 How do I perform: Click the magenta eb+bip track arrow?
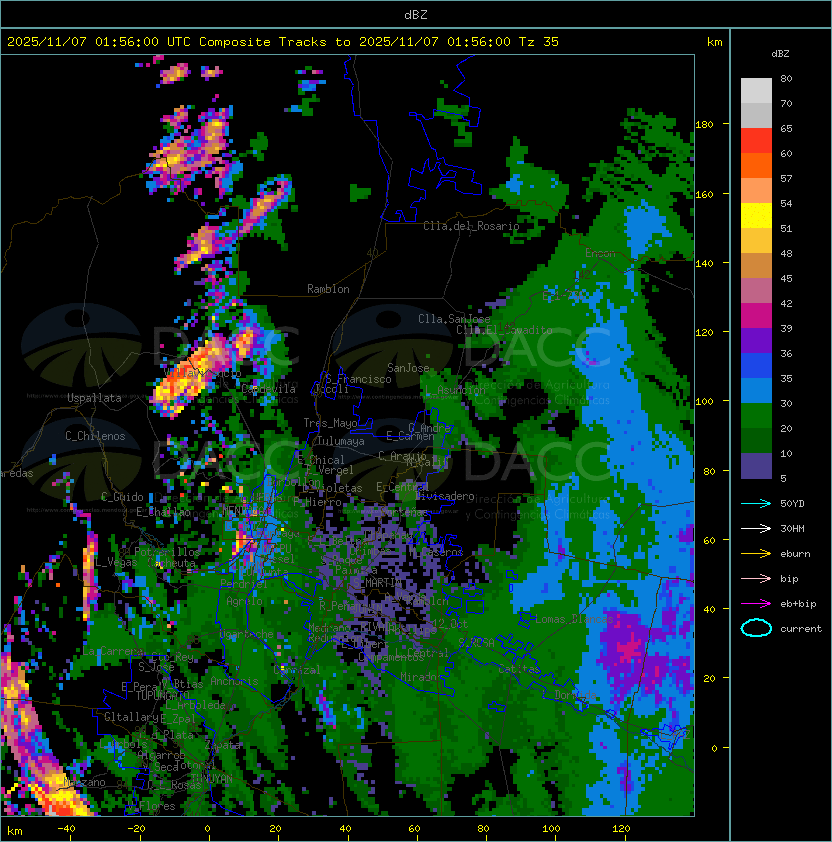756,604
